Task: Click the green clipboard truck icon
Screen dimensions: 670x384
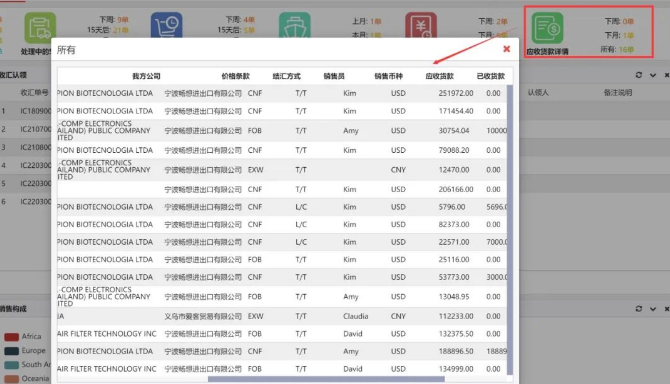Action: click(40, 28)
